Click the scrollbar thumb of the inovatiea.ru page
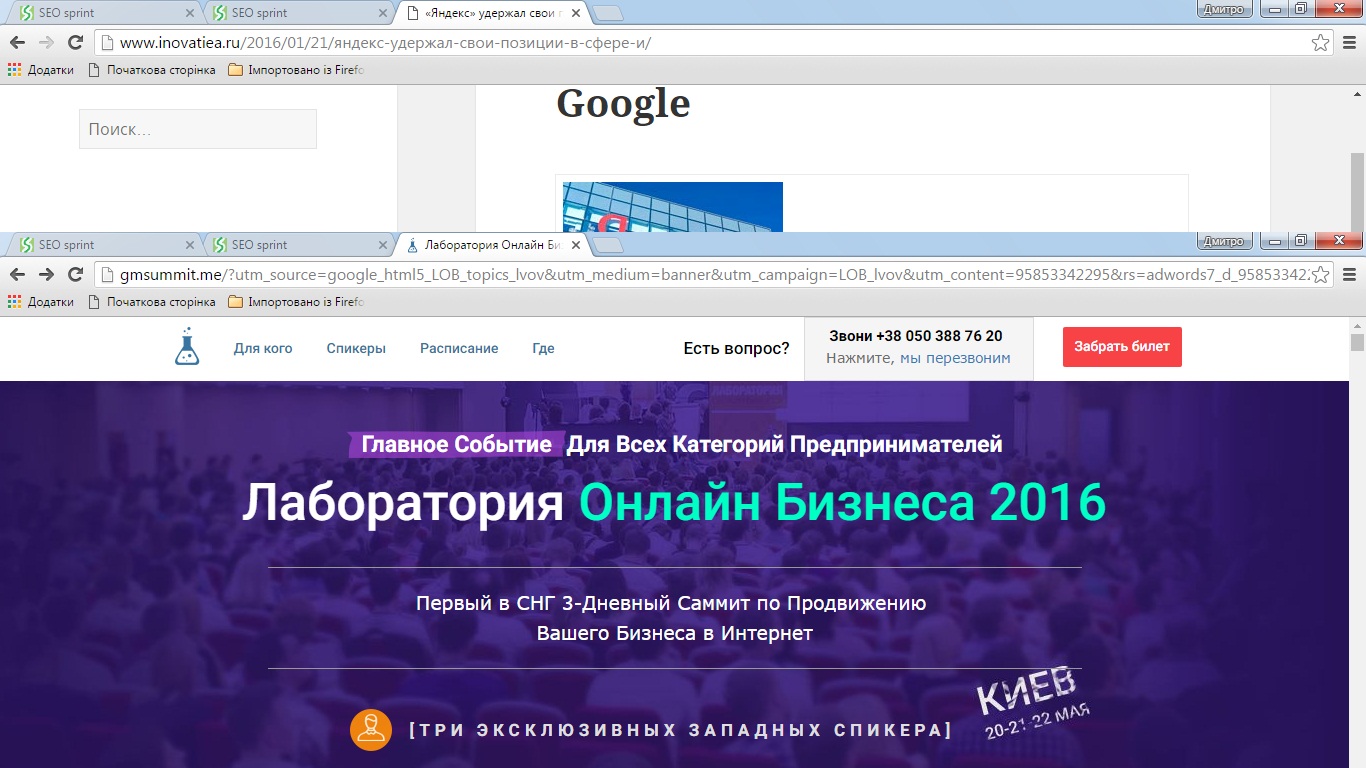 (1357, 190)
